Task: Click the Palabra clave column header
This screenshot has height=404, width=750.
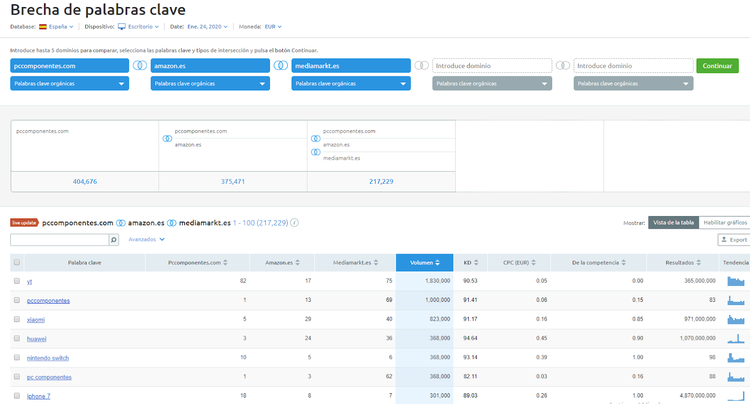Action: [84, 262]
